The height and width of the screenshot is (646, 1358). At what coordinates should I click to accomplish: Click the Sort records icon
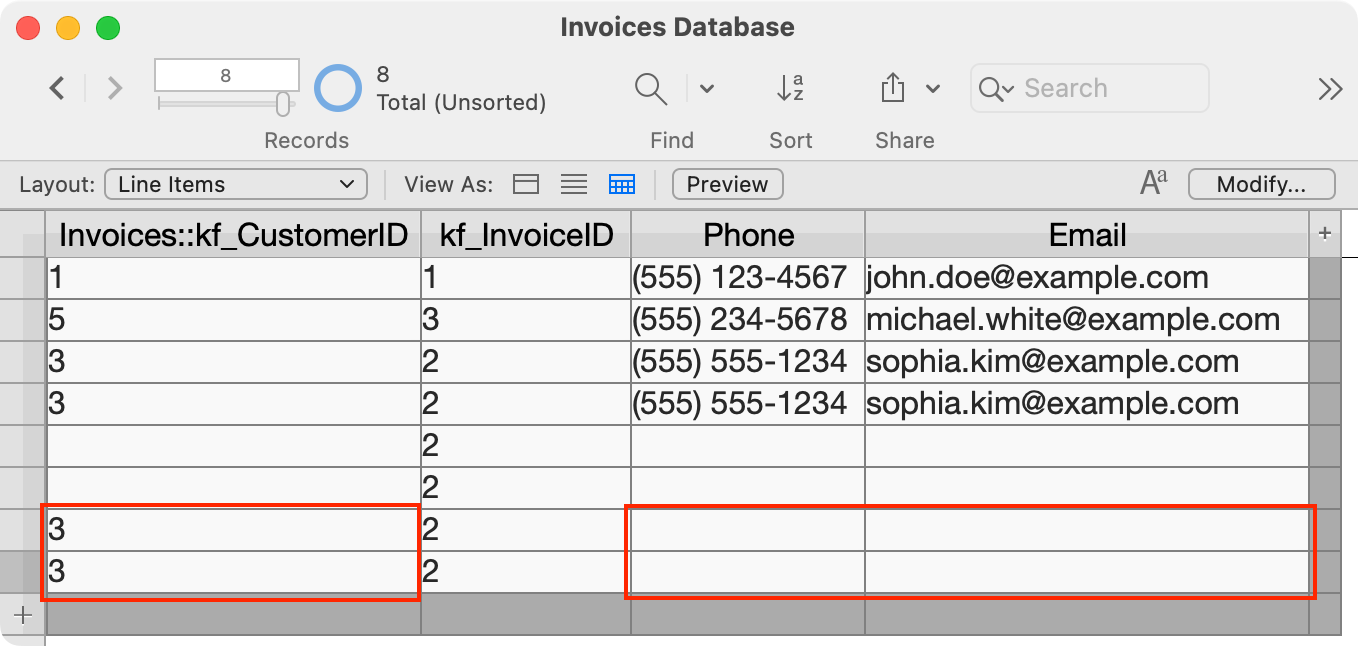pos(790,89)
